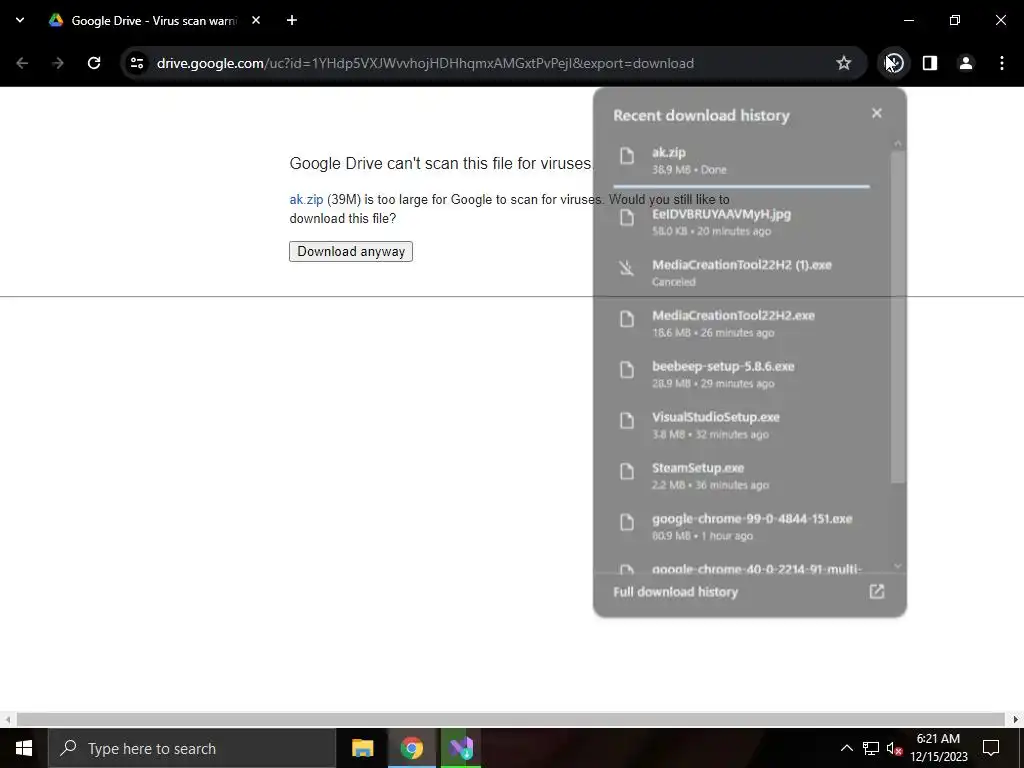Open the notification center icon
Viewport: 1024px width, 768px height.
[x=991, y=748]
